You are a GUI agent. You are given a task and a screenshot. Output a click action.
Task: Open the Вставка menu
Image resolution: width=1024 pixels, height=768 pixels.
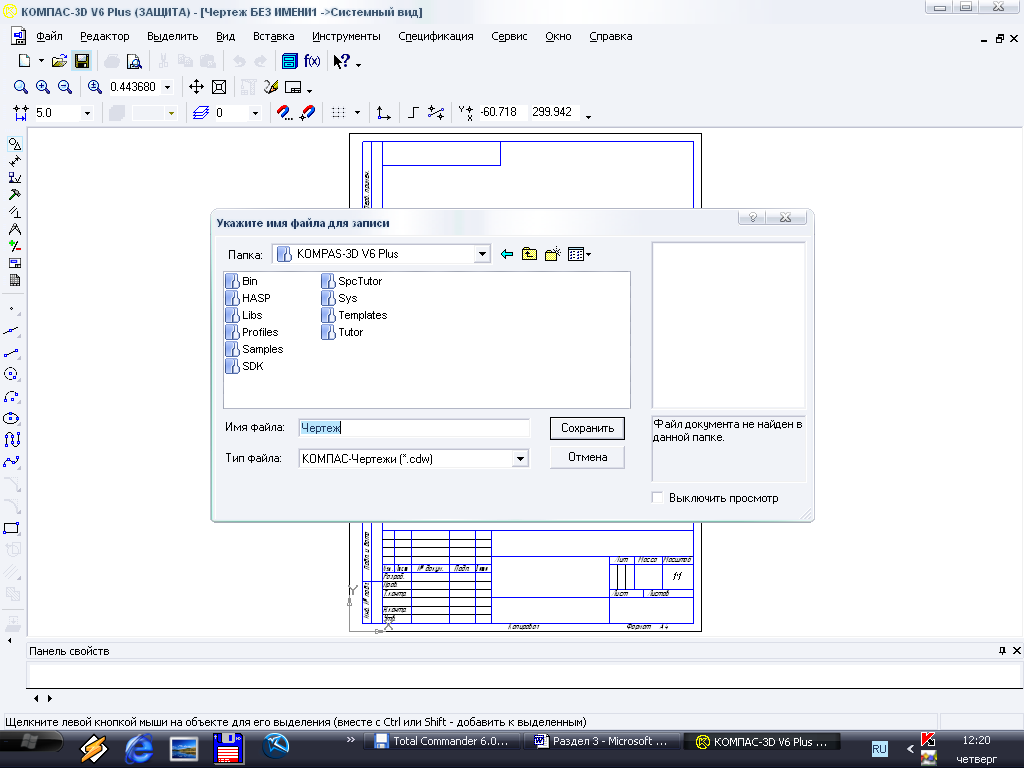tap(274, 36)
